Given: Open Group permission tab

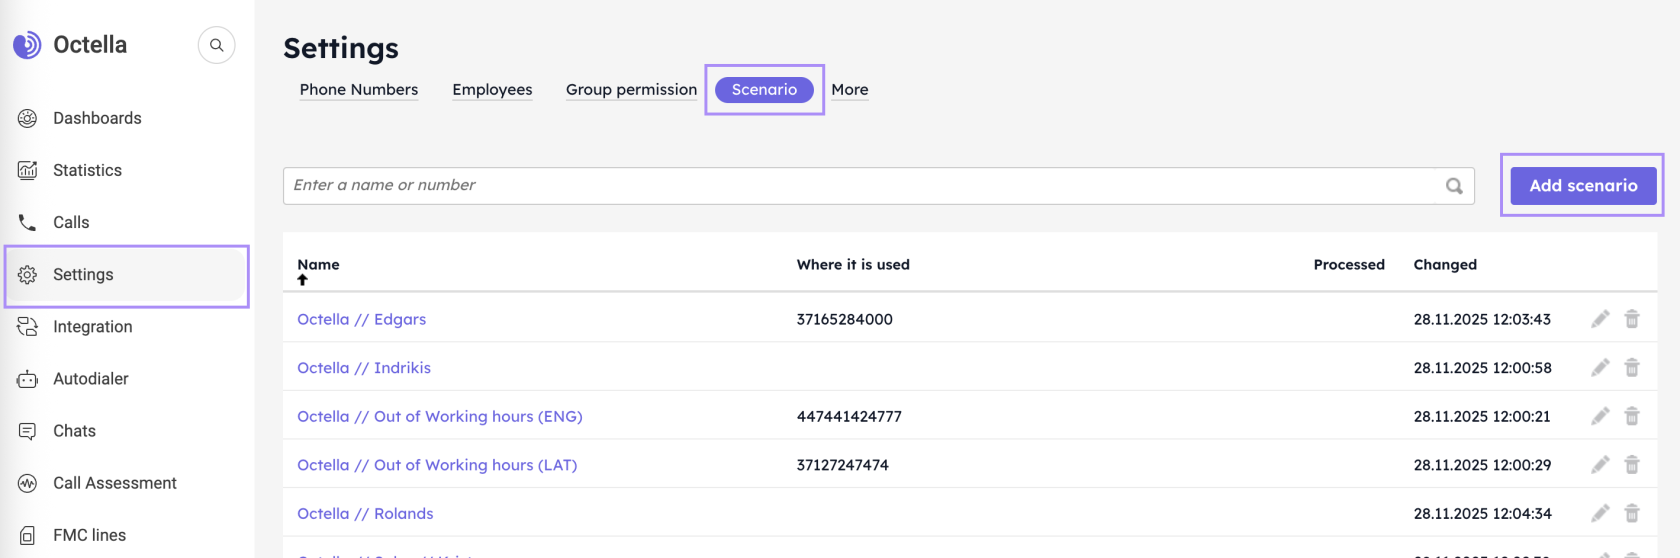Looking at the screenshot, I should tap(631, 90).
